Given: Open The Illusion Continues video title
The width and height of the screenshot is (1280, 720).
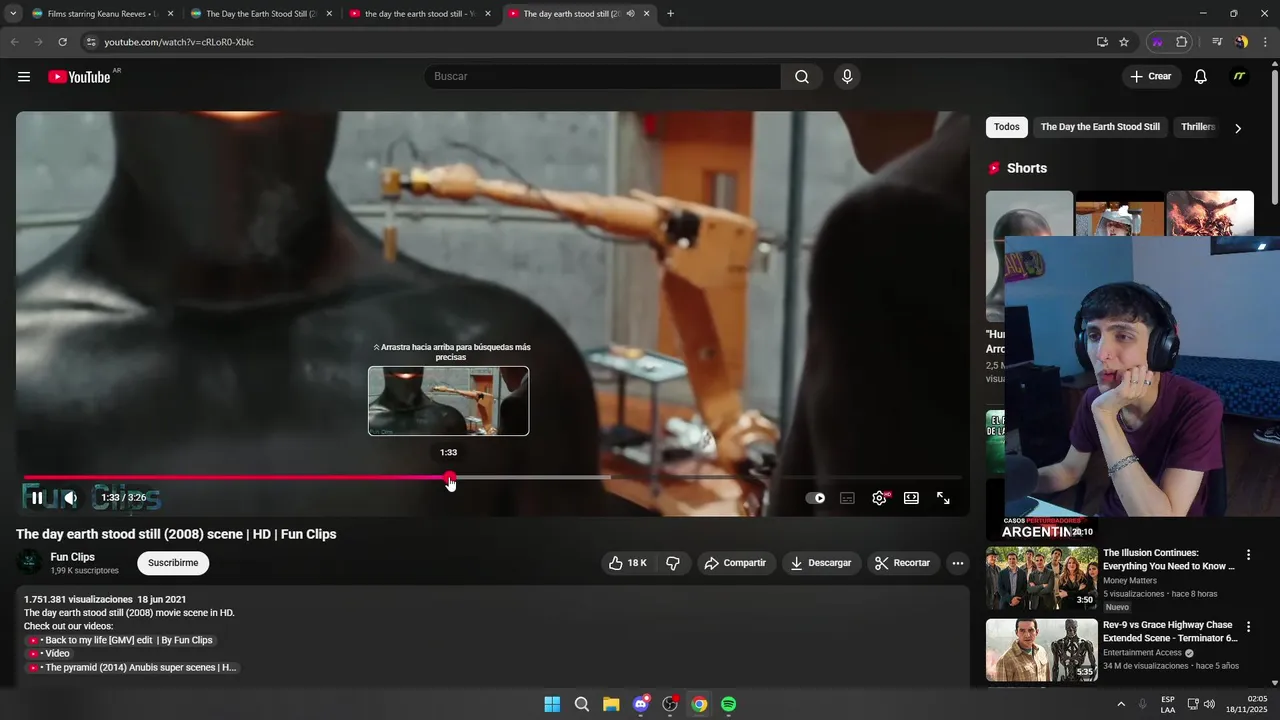Looking at the screenshot, I should 1169,559.
